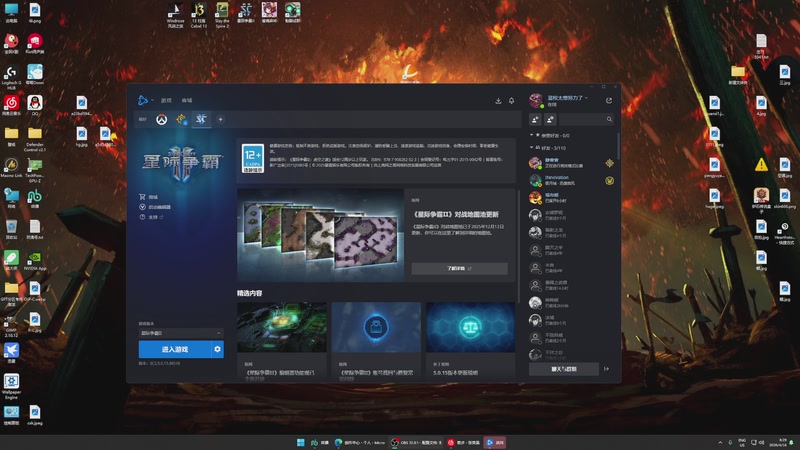Open the Battle.net logo menu
The height and width of the screenshot is (450, 800).
(x=143, y=100)
